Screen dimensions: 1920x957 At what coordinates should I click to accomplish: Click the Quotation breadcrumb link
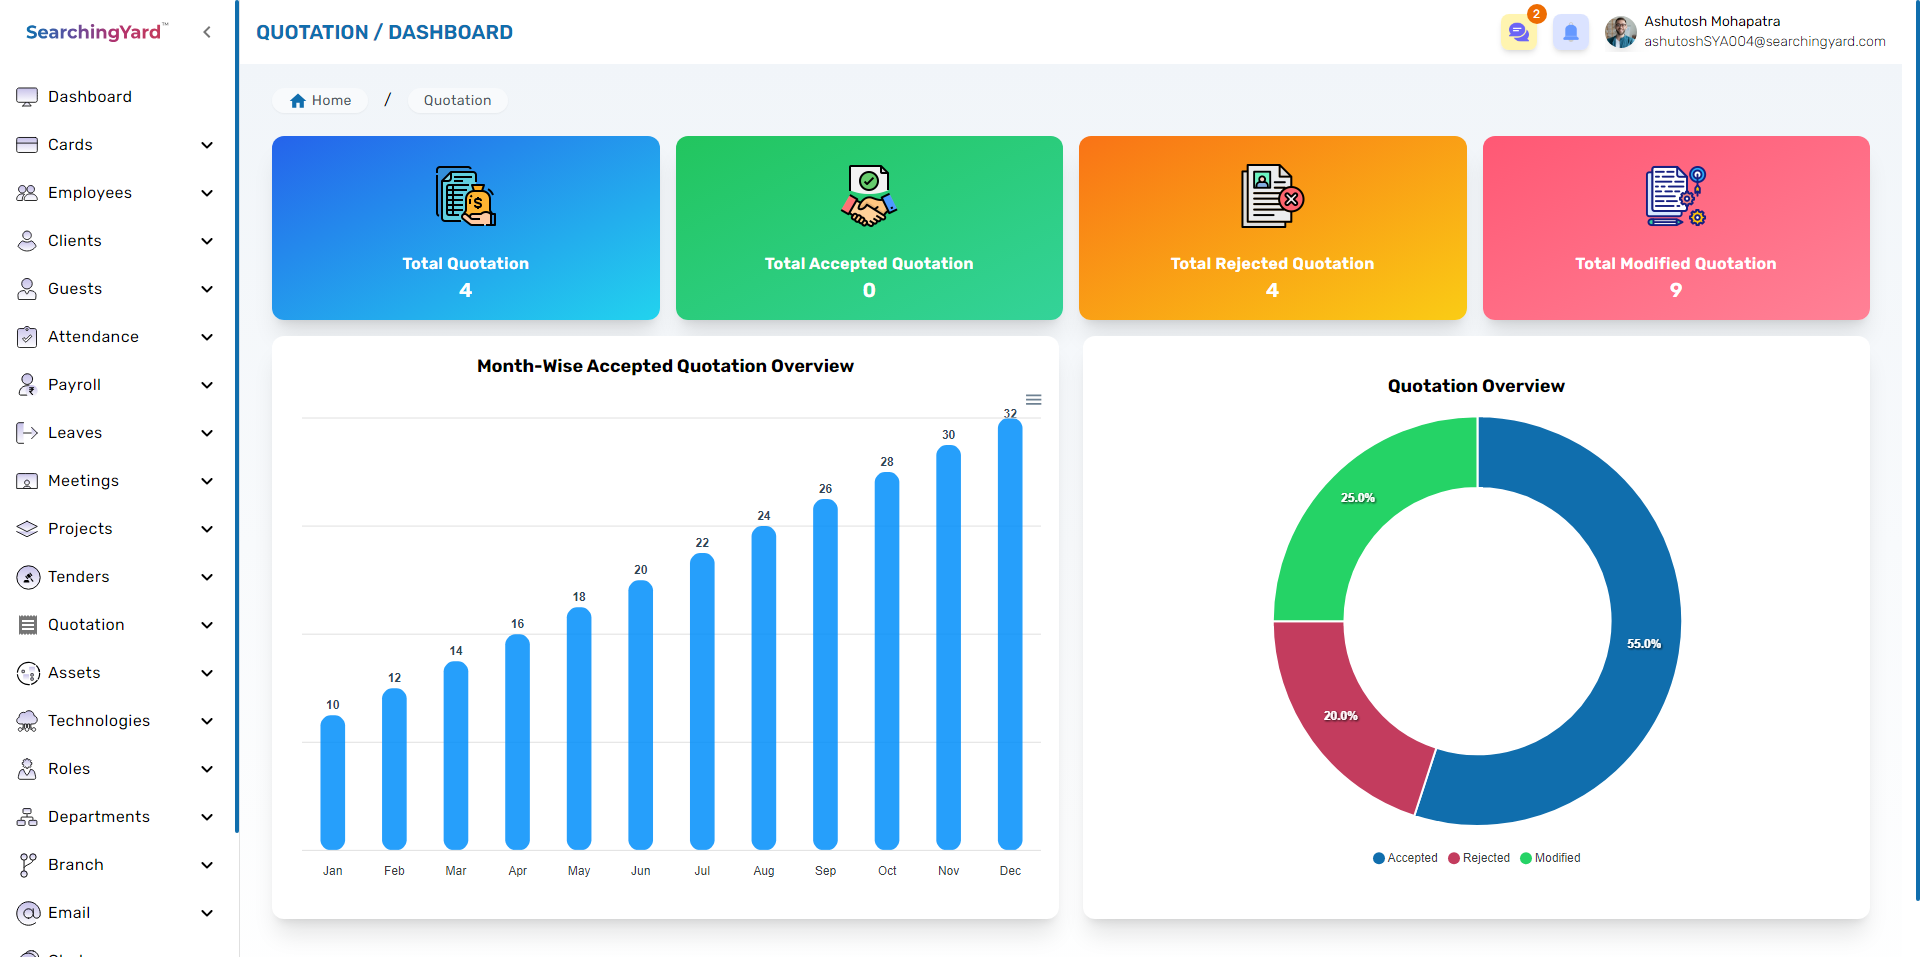point(457,101)
